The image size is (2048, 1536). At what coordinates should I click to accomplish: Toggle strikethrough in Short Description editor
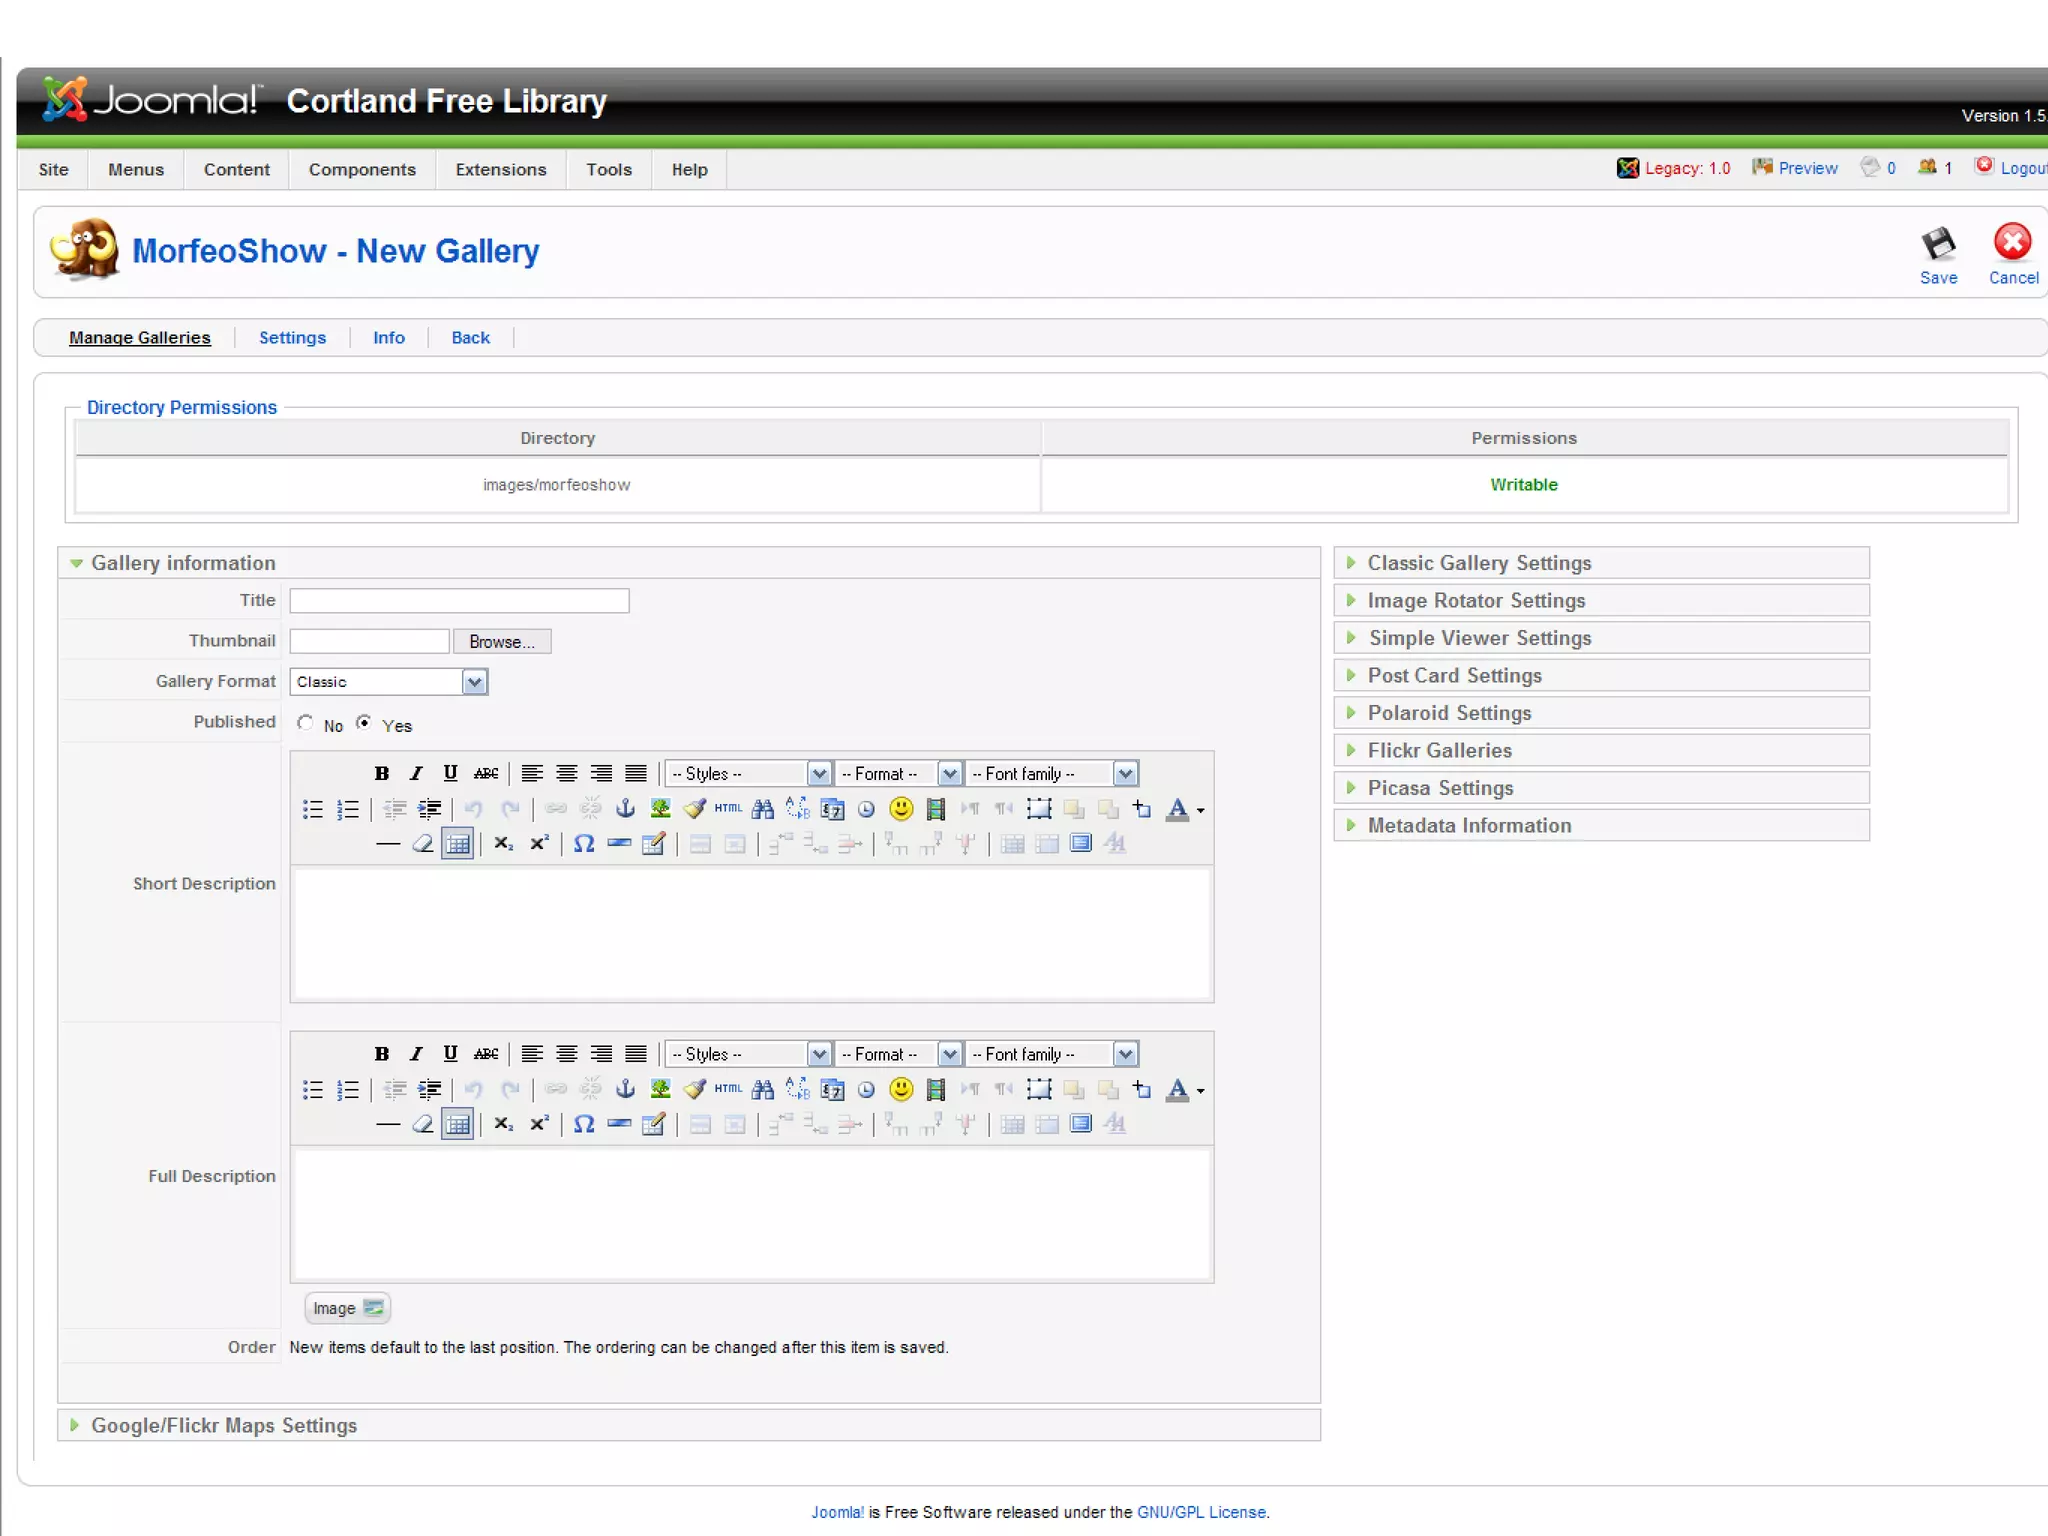click(x=486, y=773)
